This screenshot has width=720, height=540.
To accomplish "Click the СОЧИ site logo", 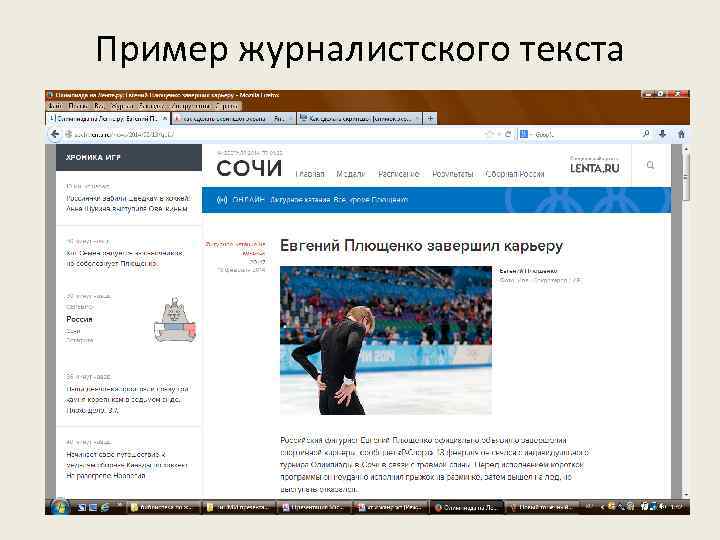I will point(249,168).
